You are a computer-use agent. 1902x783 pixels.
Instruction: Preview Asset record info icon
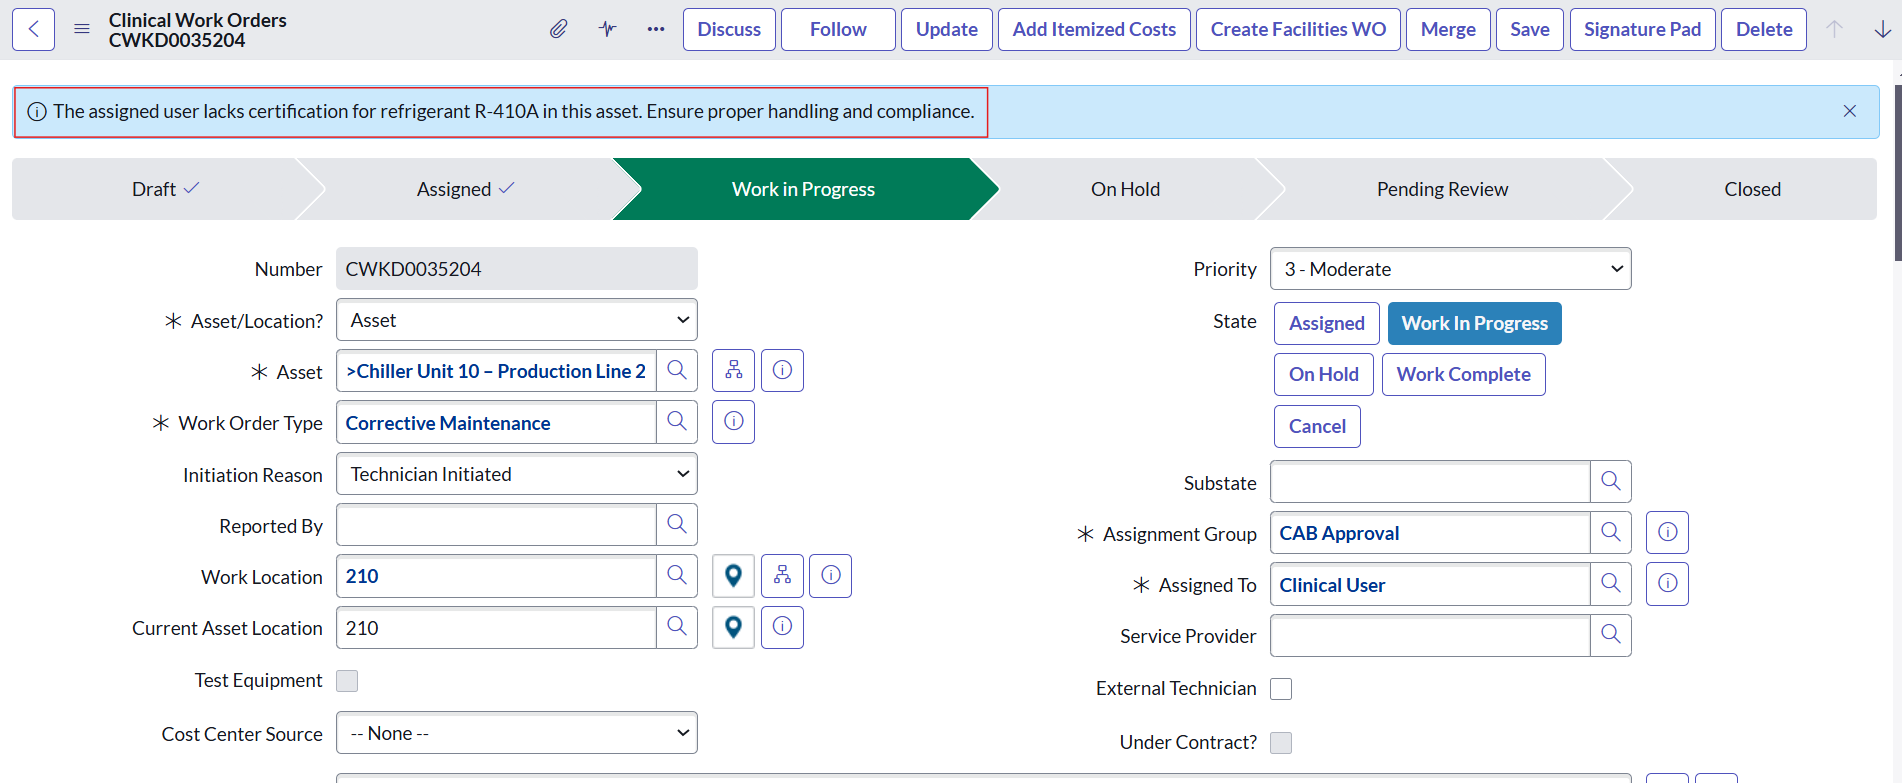pyautogui.click(x=782, y=371)
